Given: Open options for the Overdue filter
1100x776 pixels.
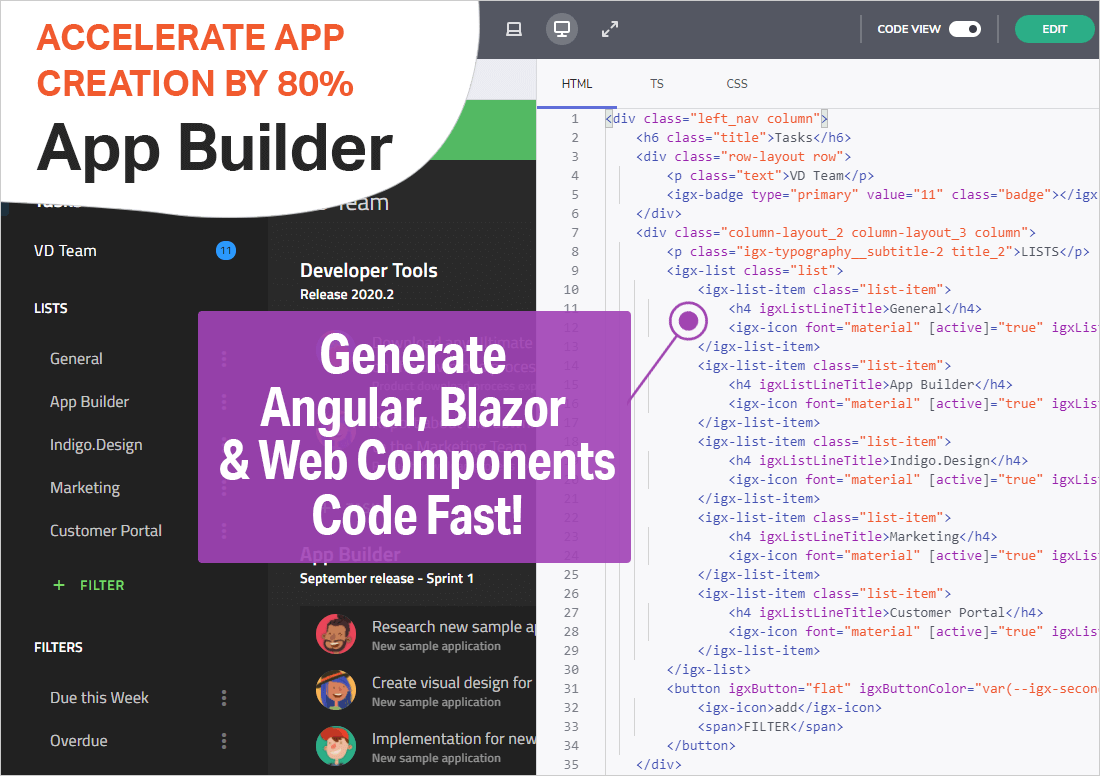Looking at the screenshot, I should [x=224, y=740].
